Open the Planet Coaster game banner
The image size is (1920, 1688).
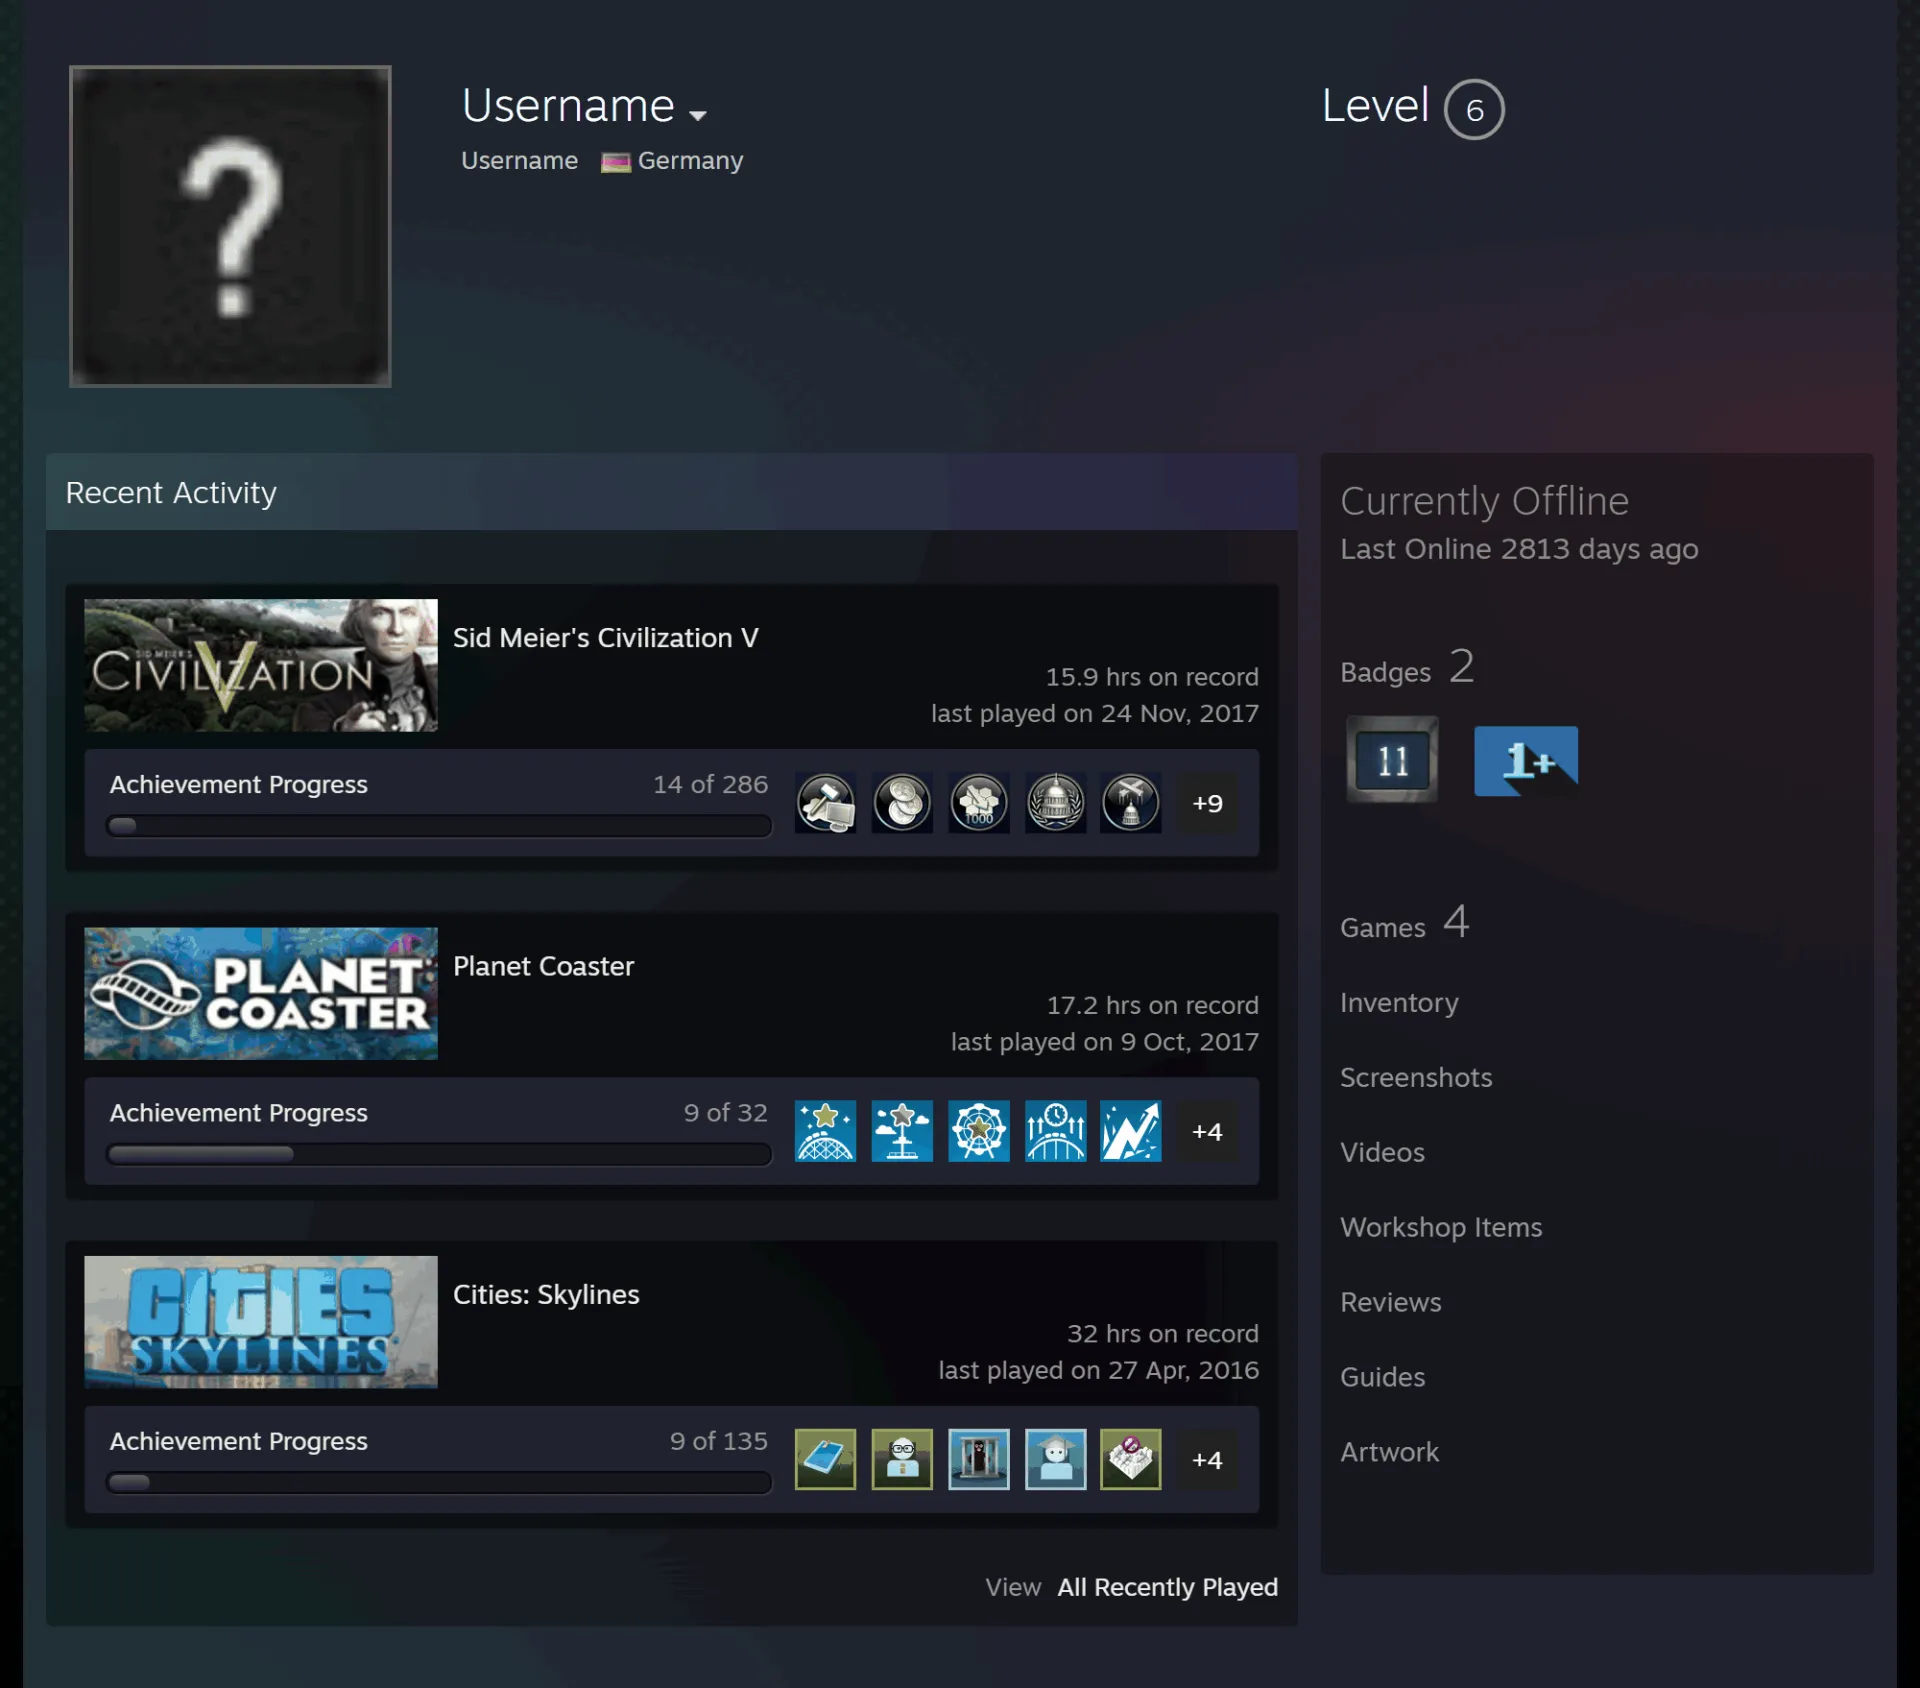click(x=261, y=993)
